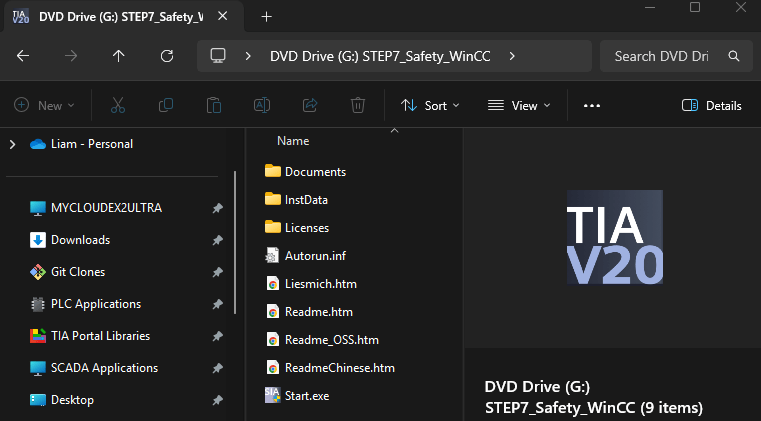Toggle the Details pane button

coord(712,105)
